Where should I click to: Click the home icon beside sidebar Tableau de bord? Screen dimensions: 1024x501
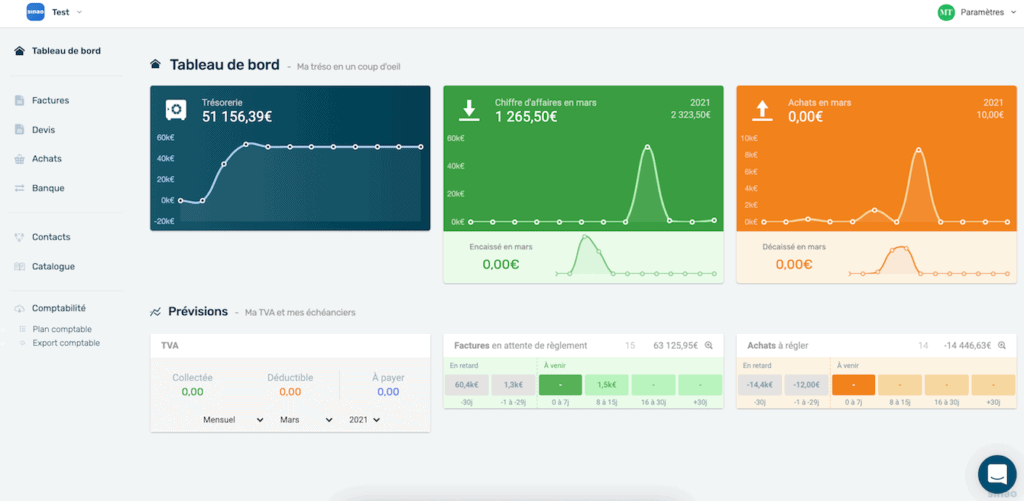20,51
